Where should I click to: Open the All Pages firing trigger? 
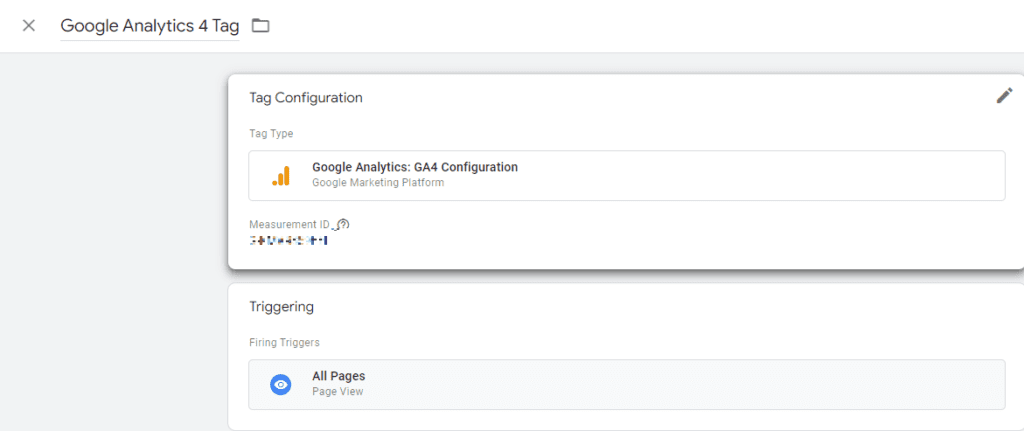[x=626, y=385]
